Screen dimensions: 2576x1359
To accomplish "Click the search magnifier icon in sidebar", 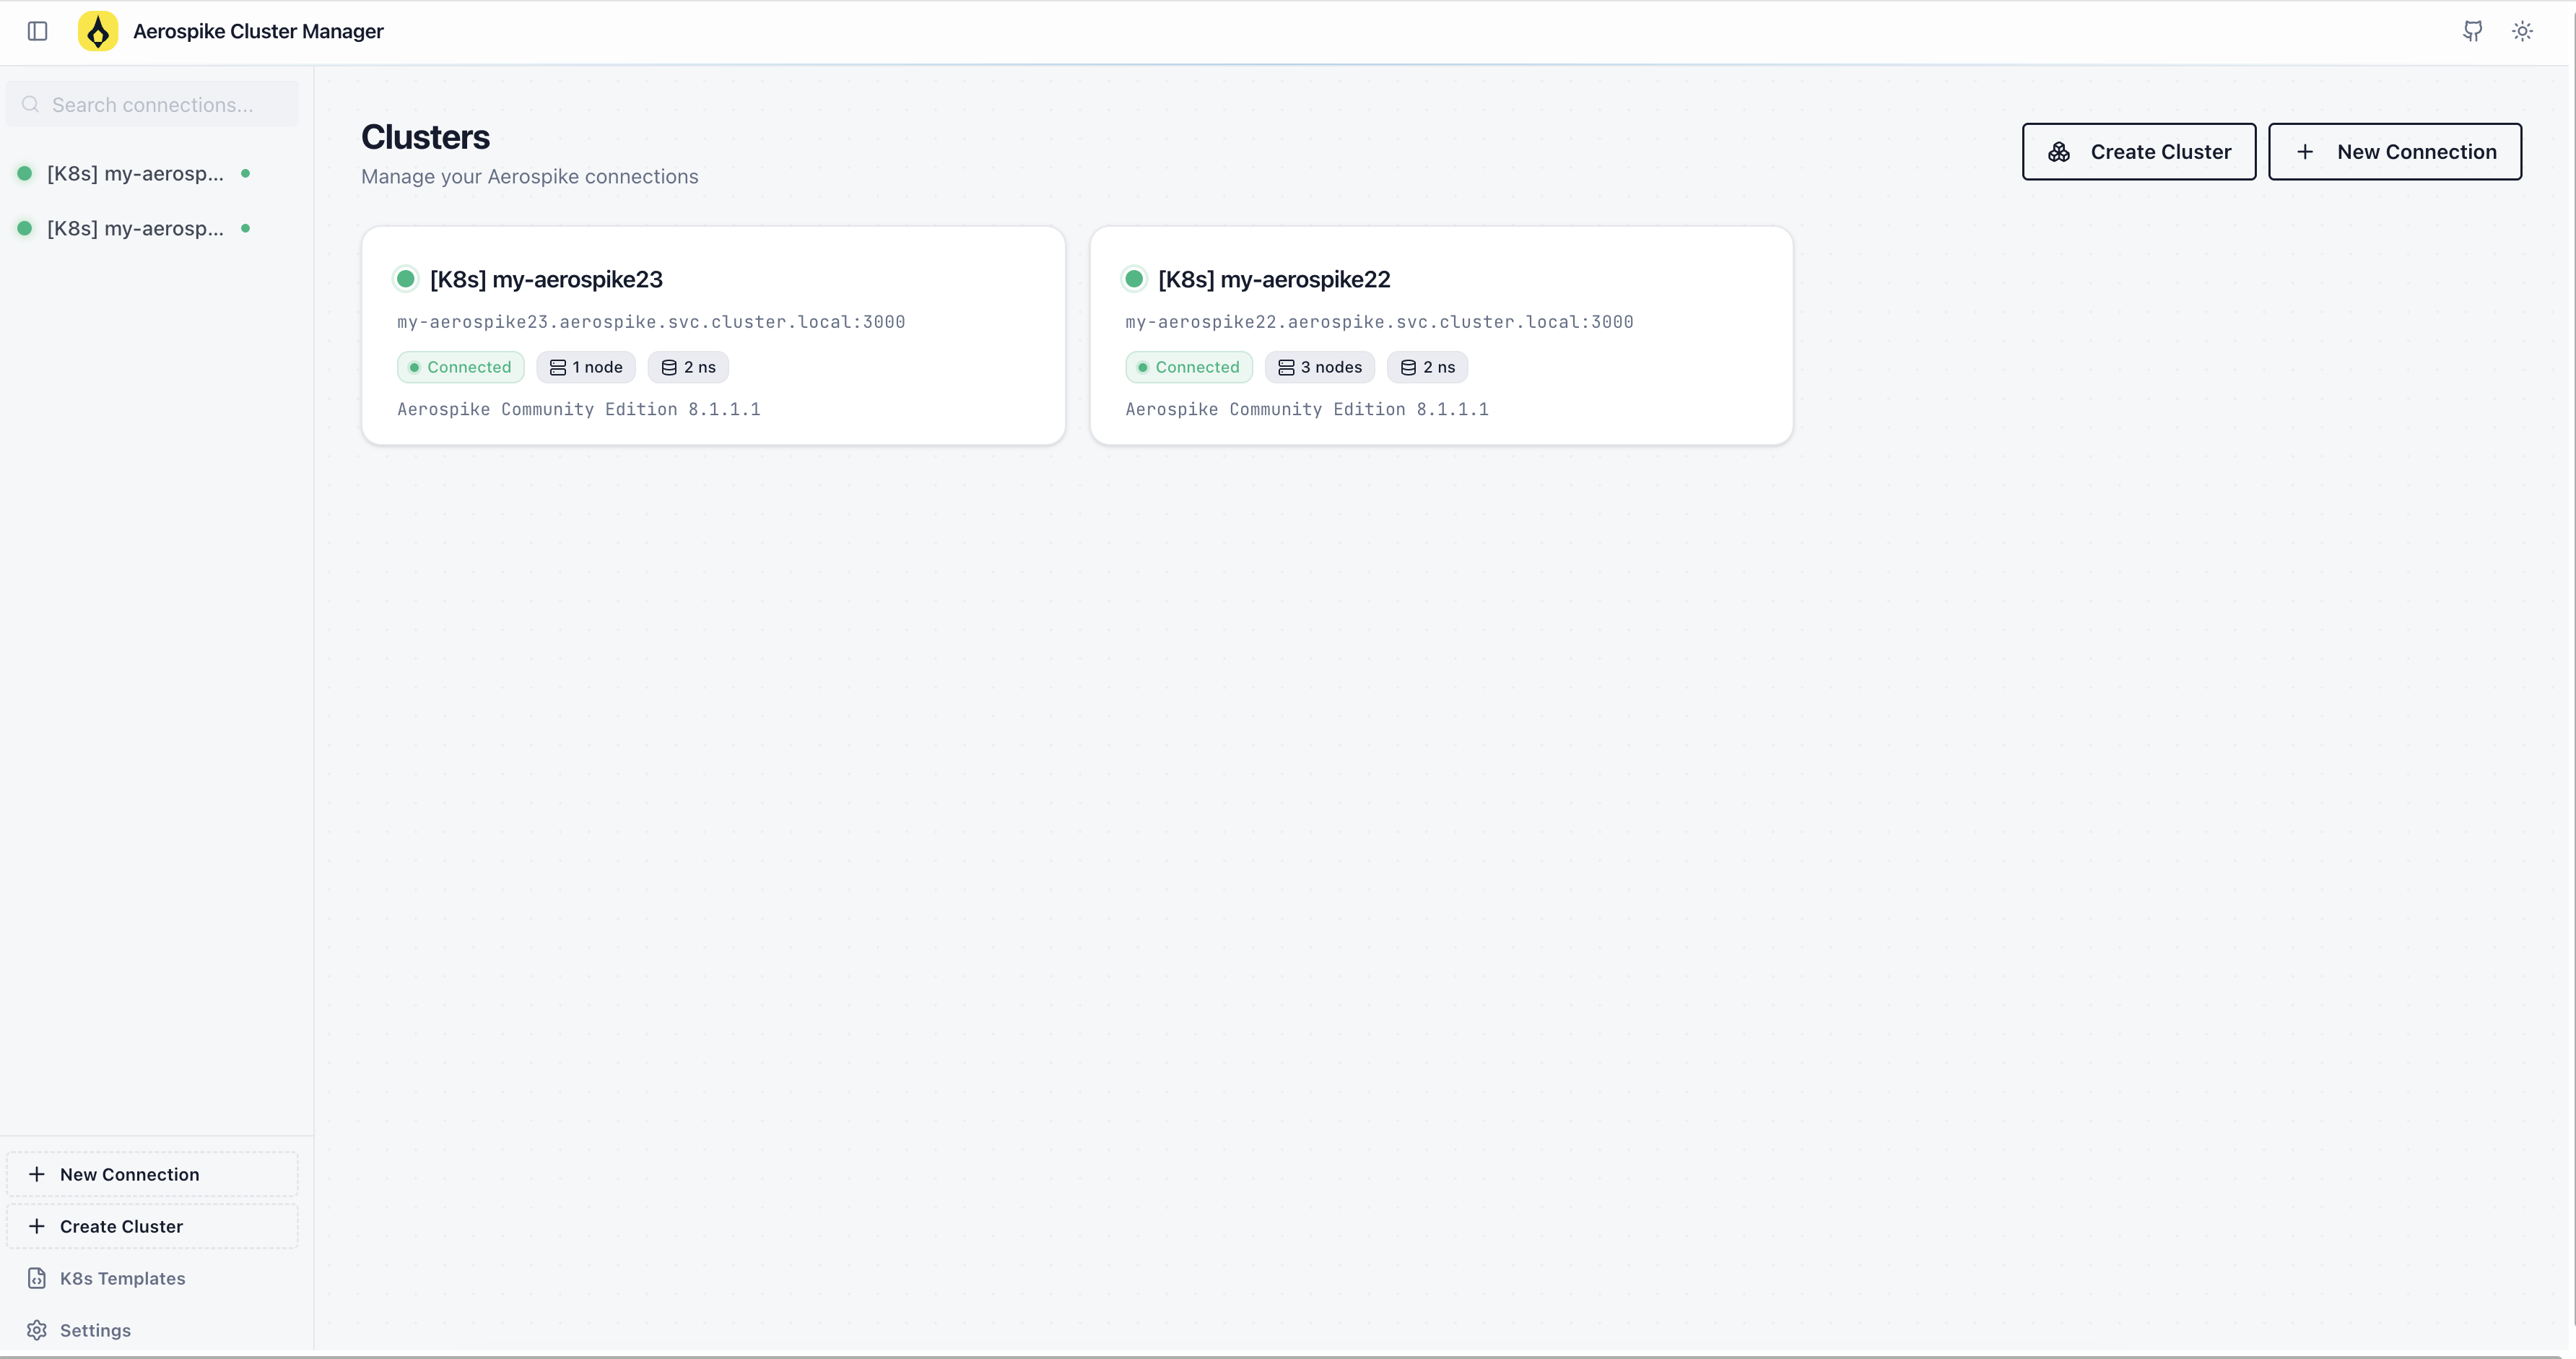I will point(30,103).
